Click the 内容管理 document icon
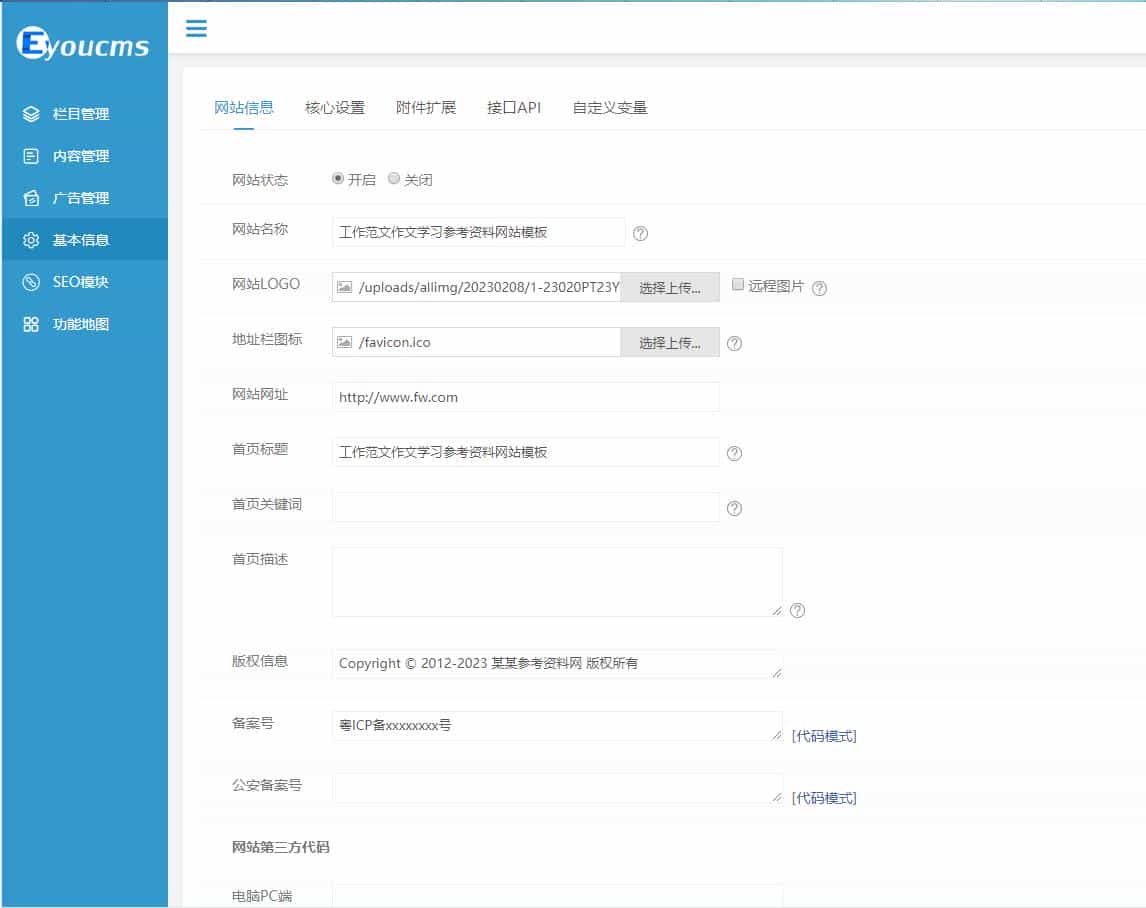The image size is (1146, 908). point(31,156)
